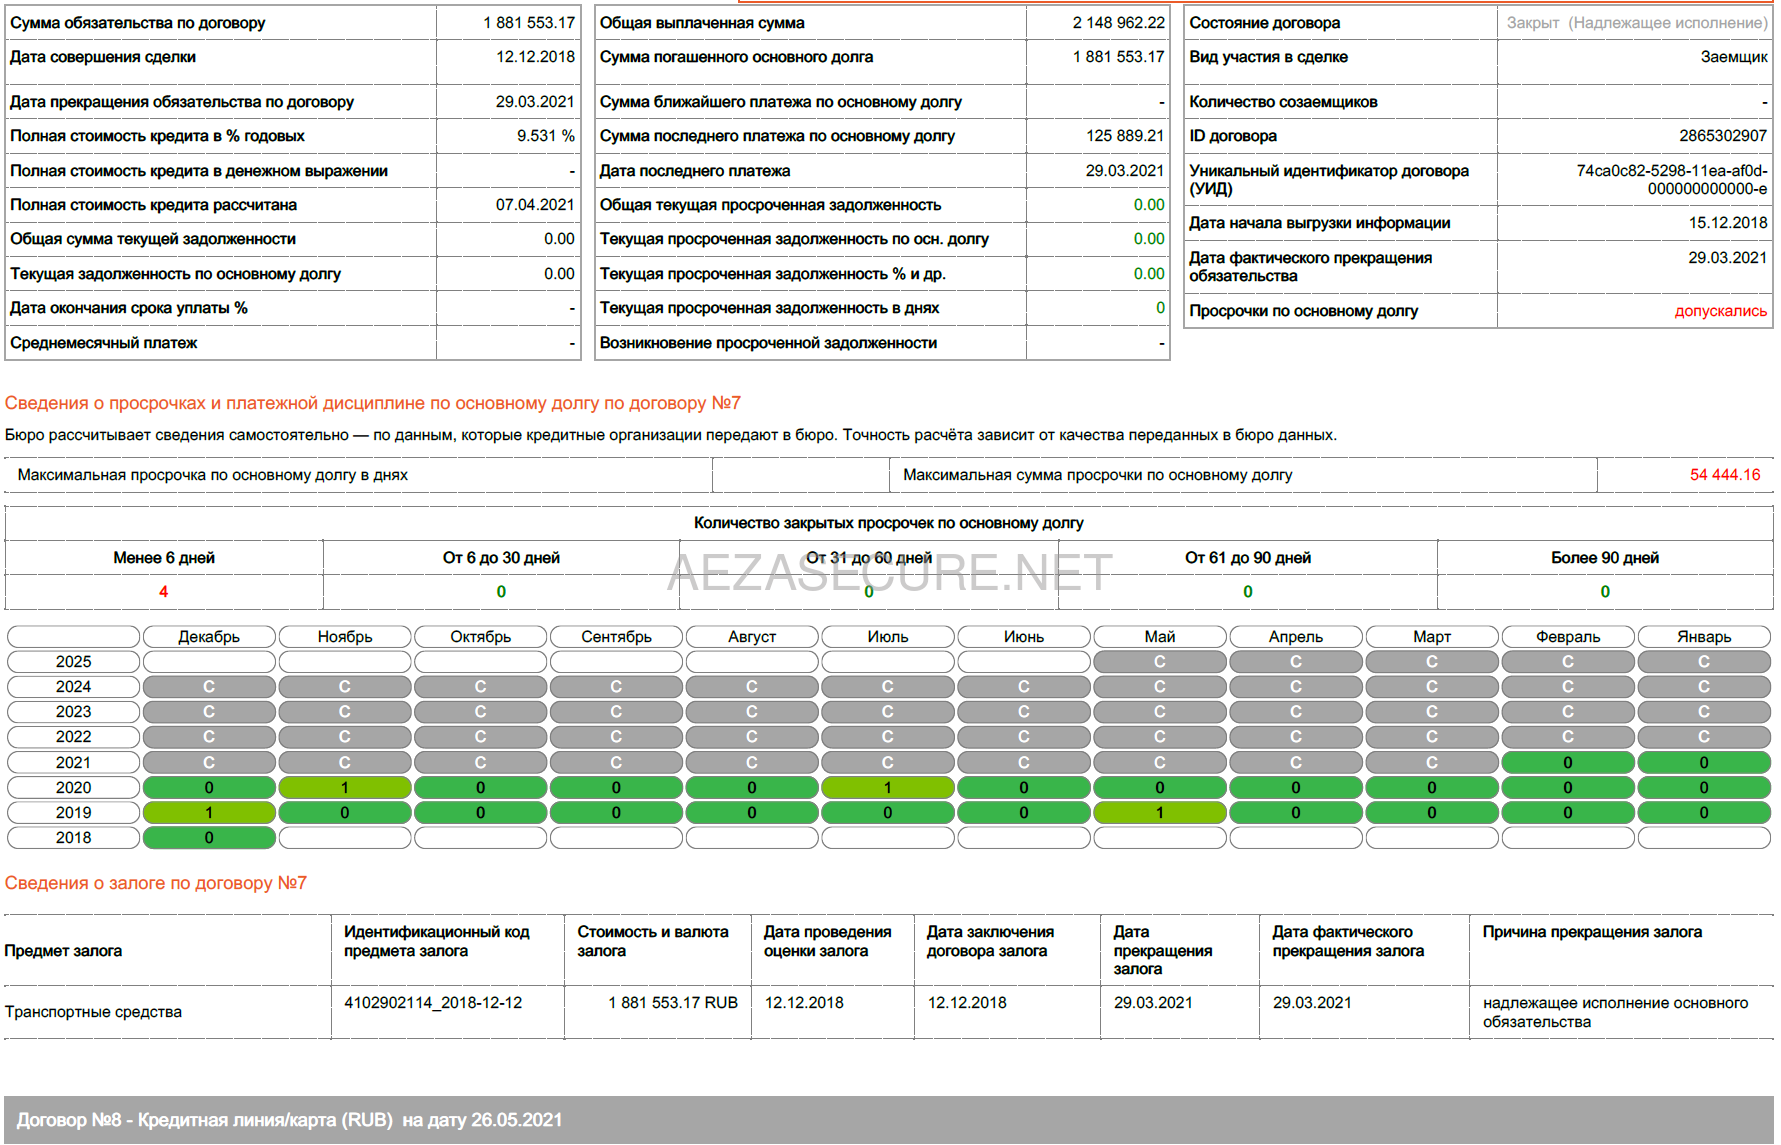Viewport: 1781px width, 1145px height.
Task: Select the 15.12.2018 data upload start date
Action: 1728,223
